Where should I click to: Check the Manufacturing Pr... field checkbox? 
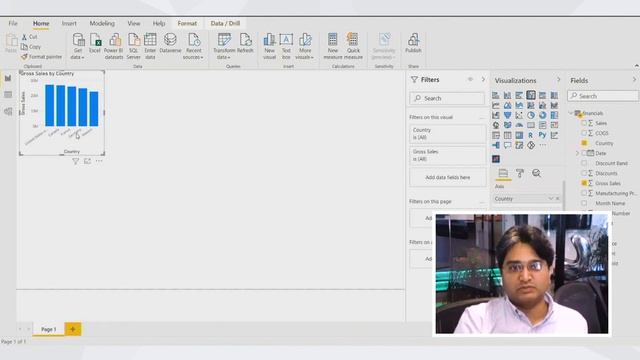[x=584, y=193]
